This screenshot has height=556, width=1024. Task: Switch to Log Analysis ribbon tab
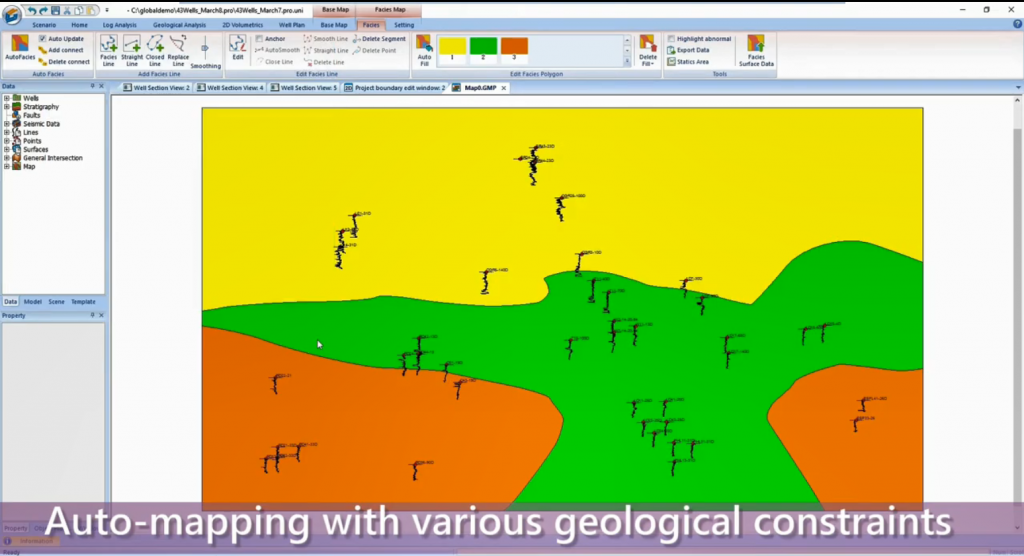point(120,25)
